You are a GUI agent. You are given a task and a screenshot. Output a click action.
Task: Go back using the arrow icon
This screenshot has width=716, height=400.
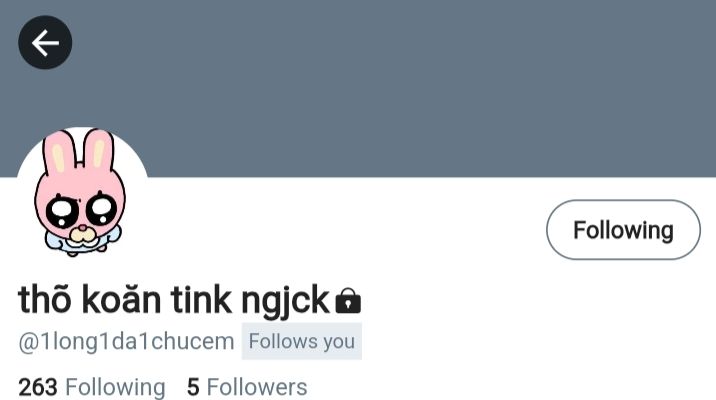point(45,42)
